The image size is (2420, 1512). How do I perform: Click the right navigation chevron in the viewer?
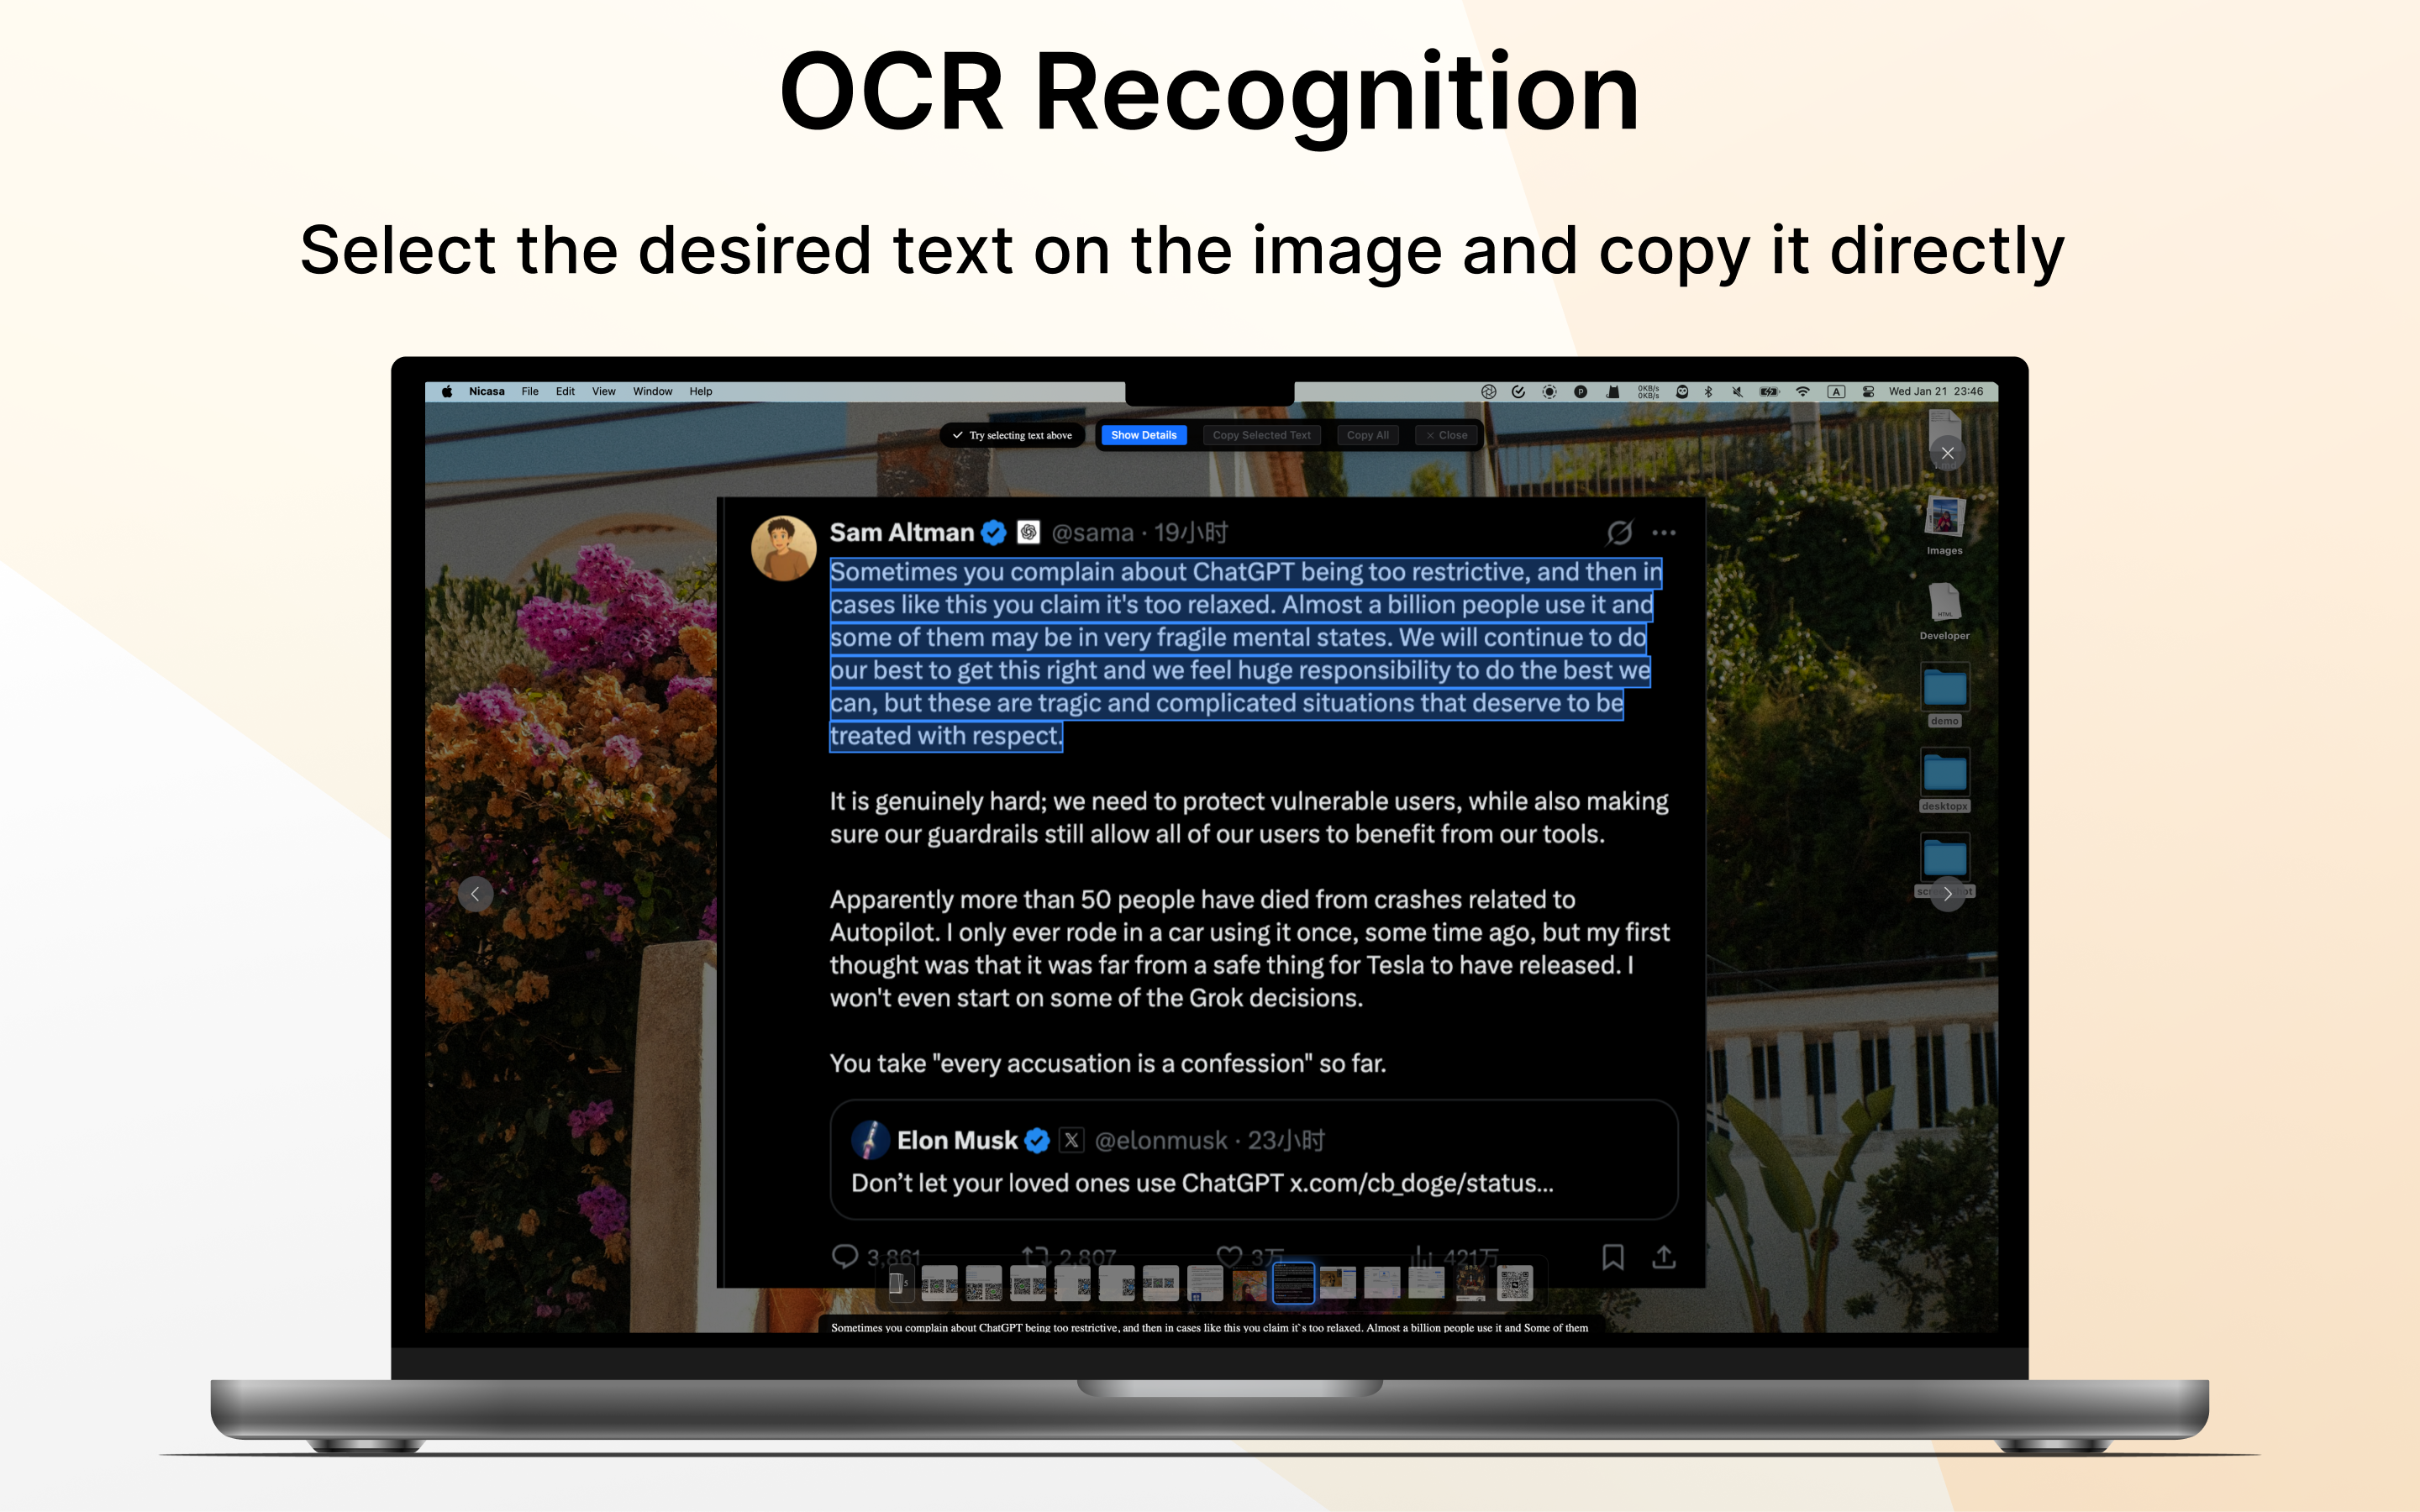click(1948, 893)
